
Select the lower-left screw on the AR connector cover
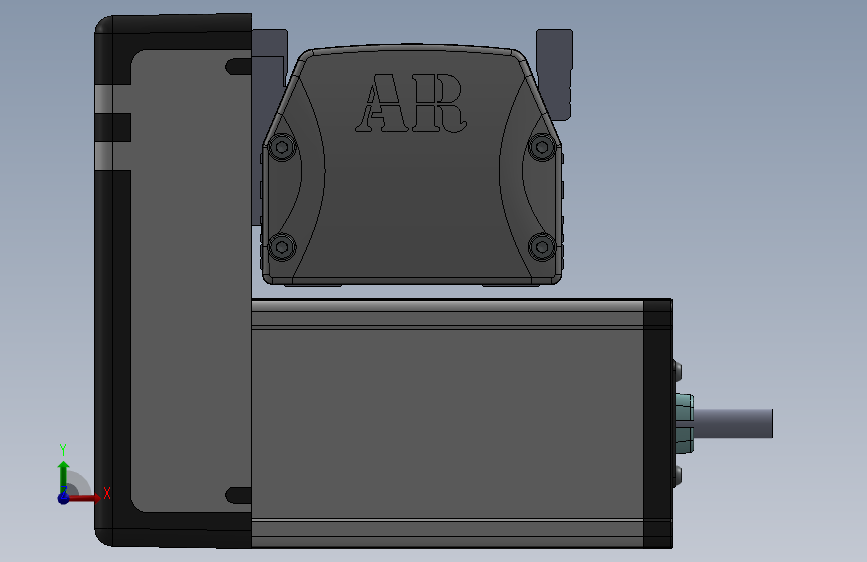(x=282, y=247)
